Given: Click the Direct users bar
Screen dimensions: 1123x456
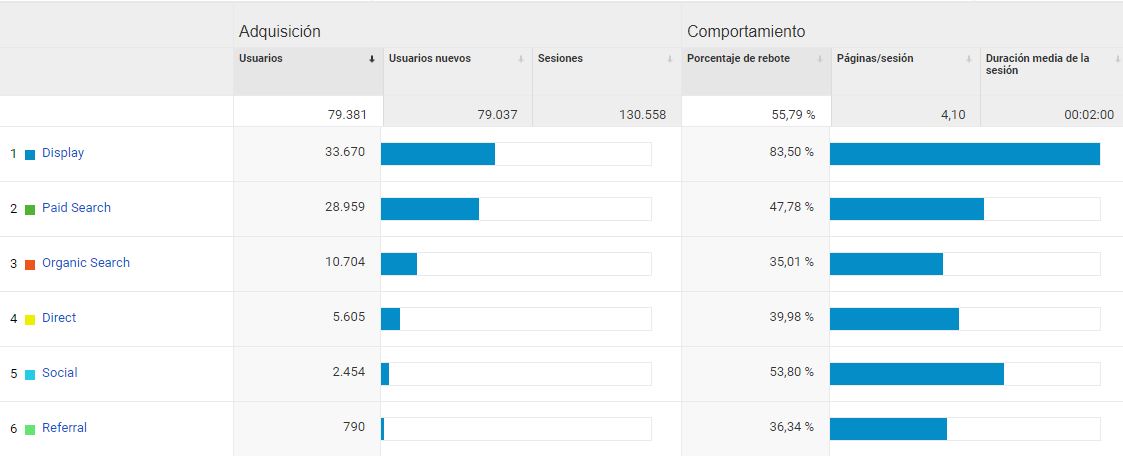Looking at the screenshot, I should click(x=390, y=319).
